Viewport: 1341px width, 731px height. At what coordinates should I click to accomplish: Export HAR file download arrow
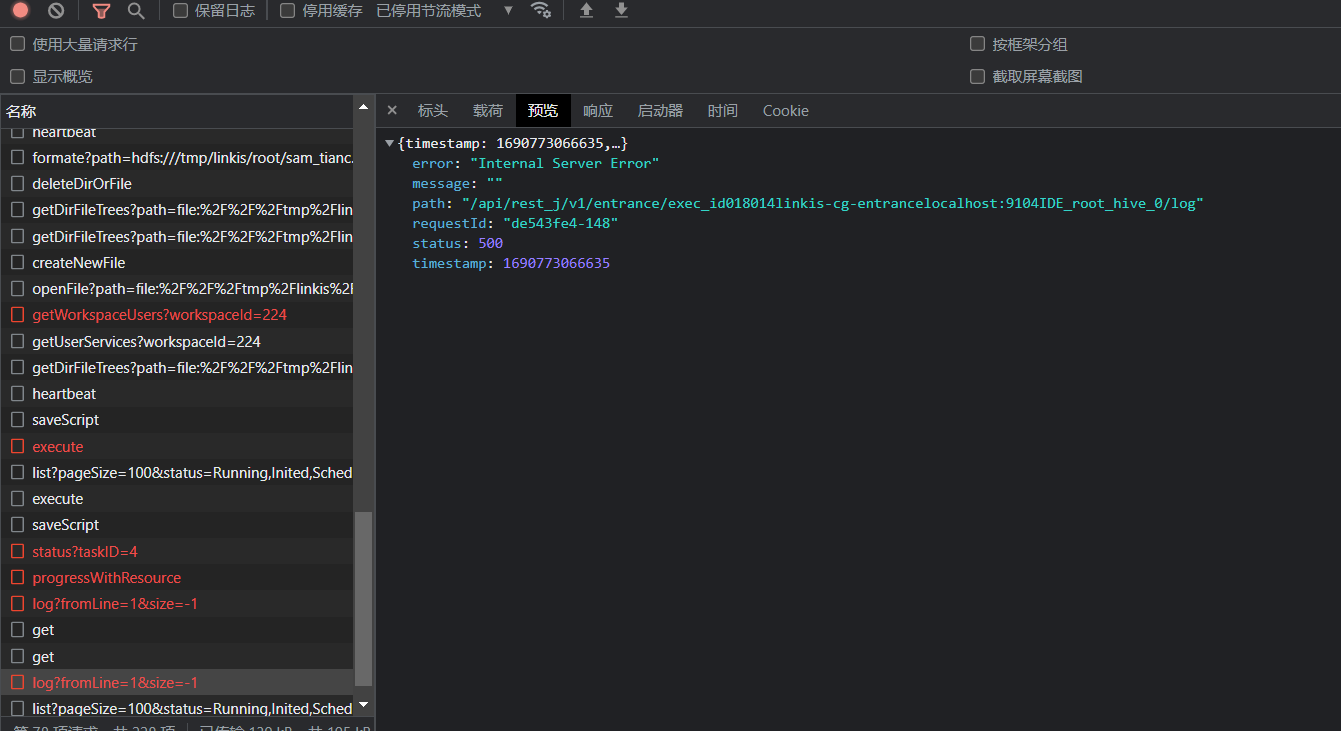pyautogui.click(x=621, y=10)
